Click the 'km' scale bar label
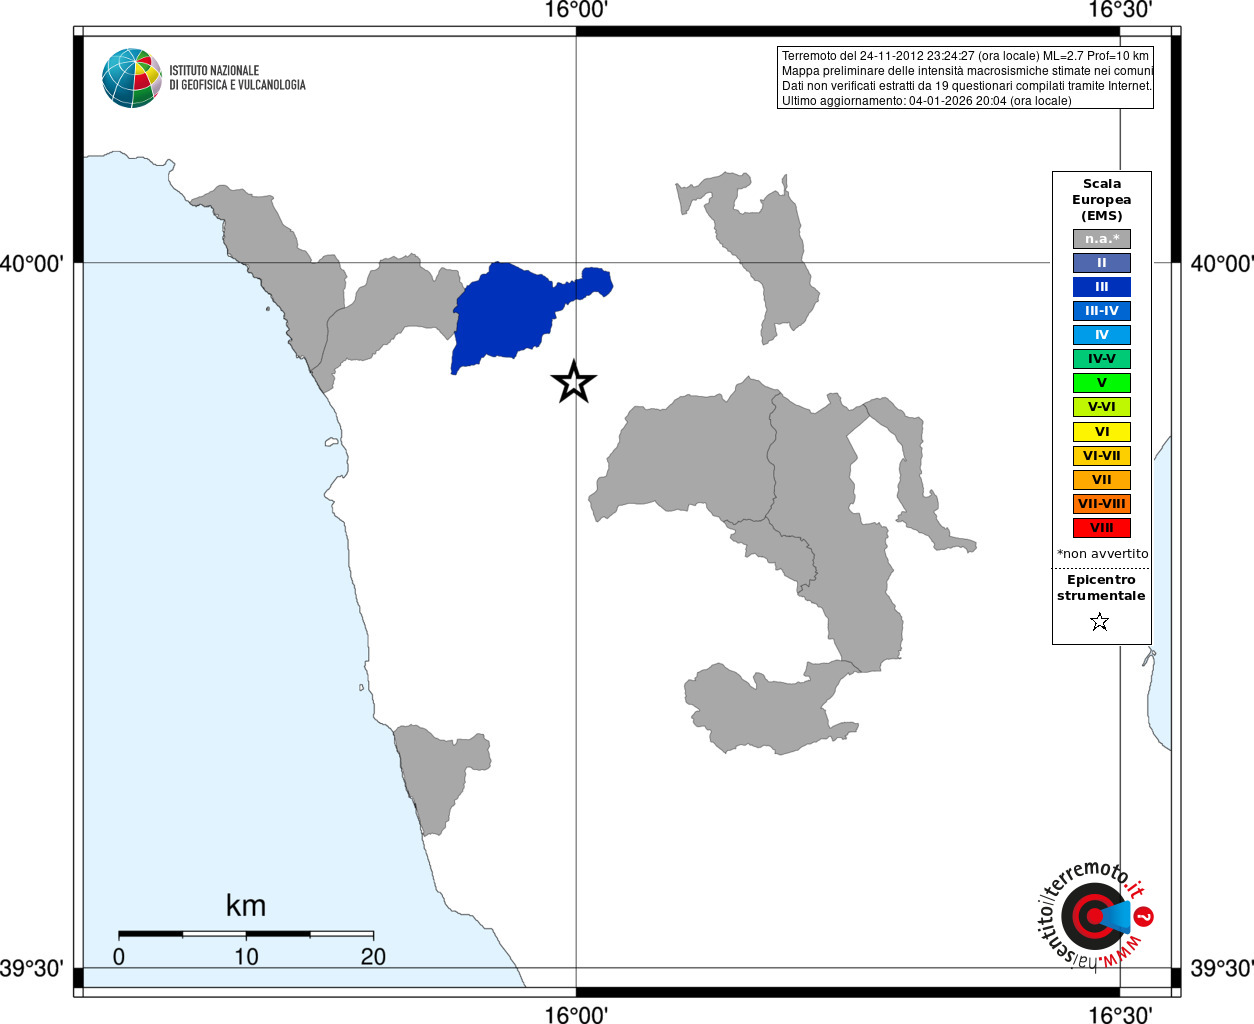Screen dimensions: 1254x1024 246,906
